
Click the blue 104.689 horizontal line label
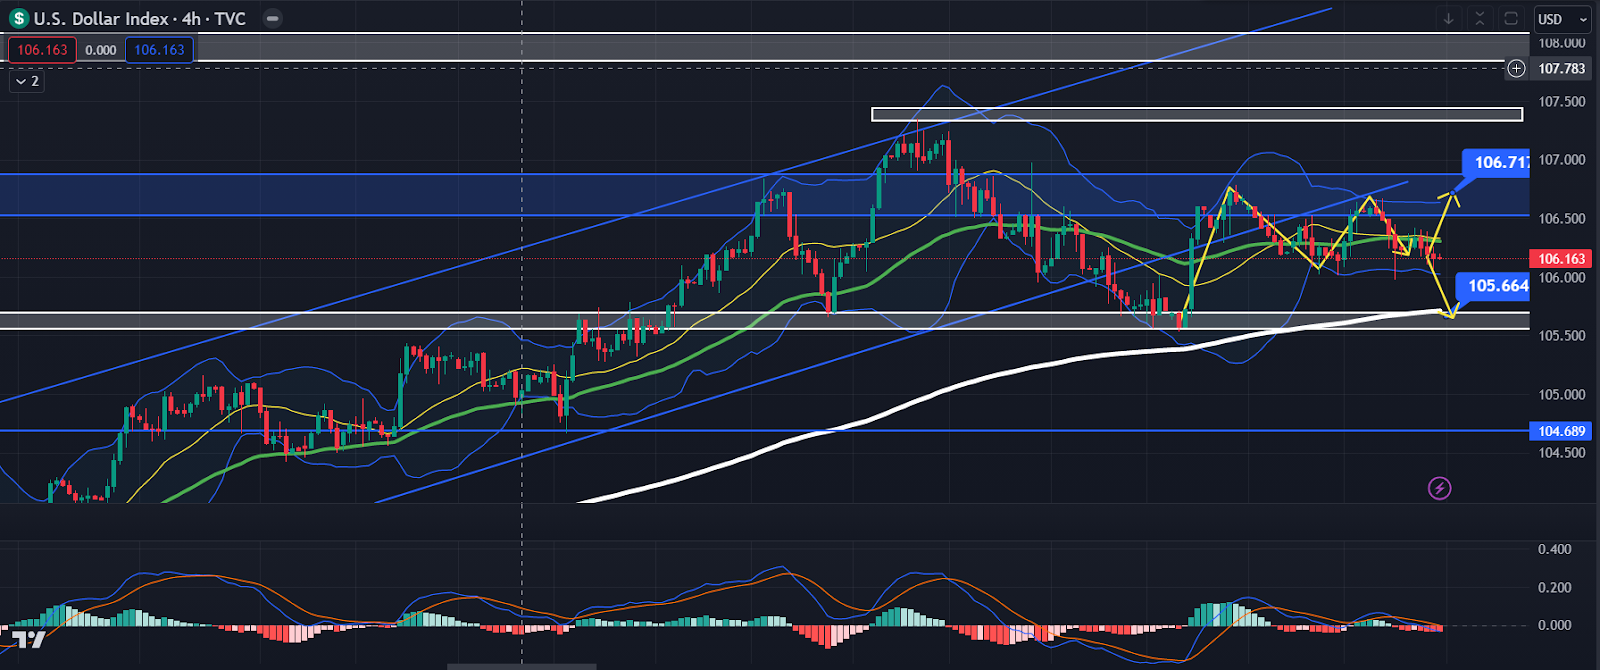1561,431
